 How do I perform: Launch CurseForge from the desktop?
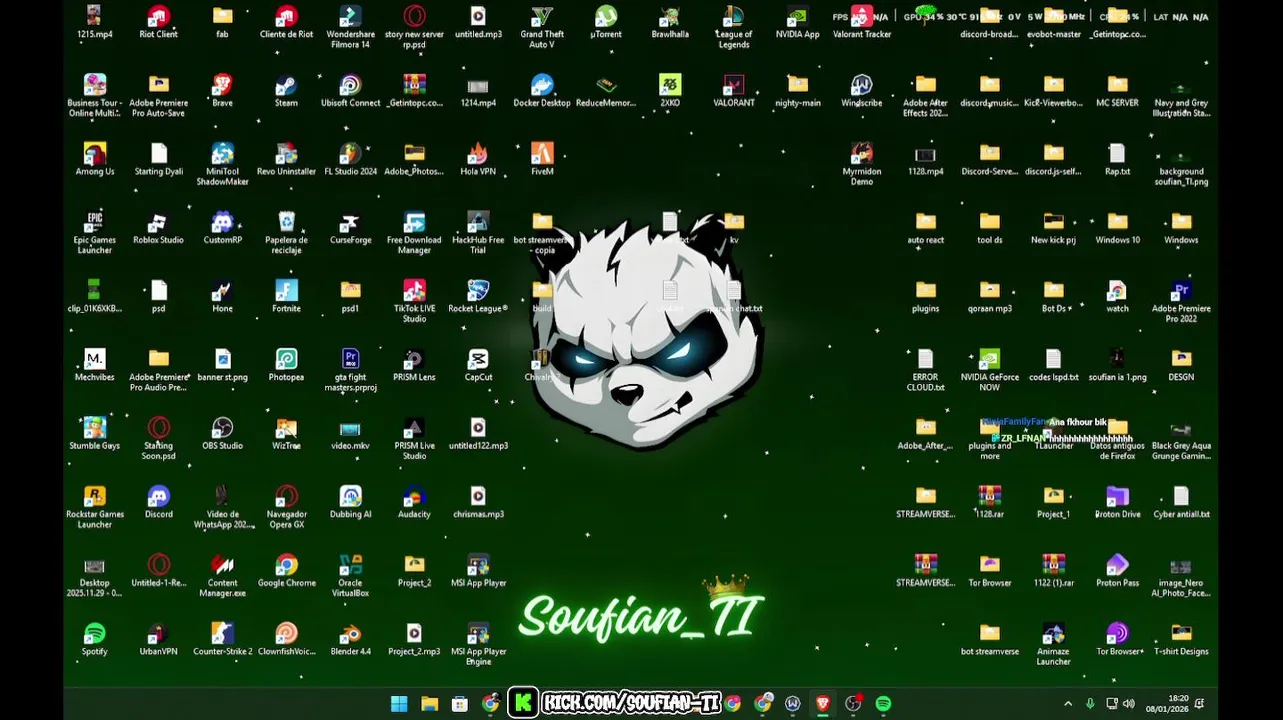(350, 228)
